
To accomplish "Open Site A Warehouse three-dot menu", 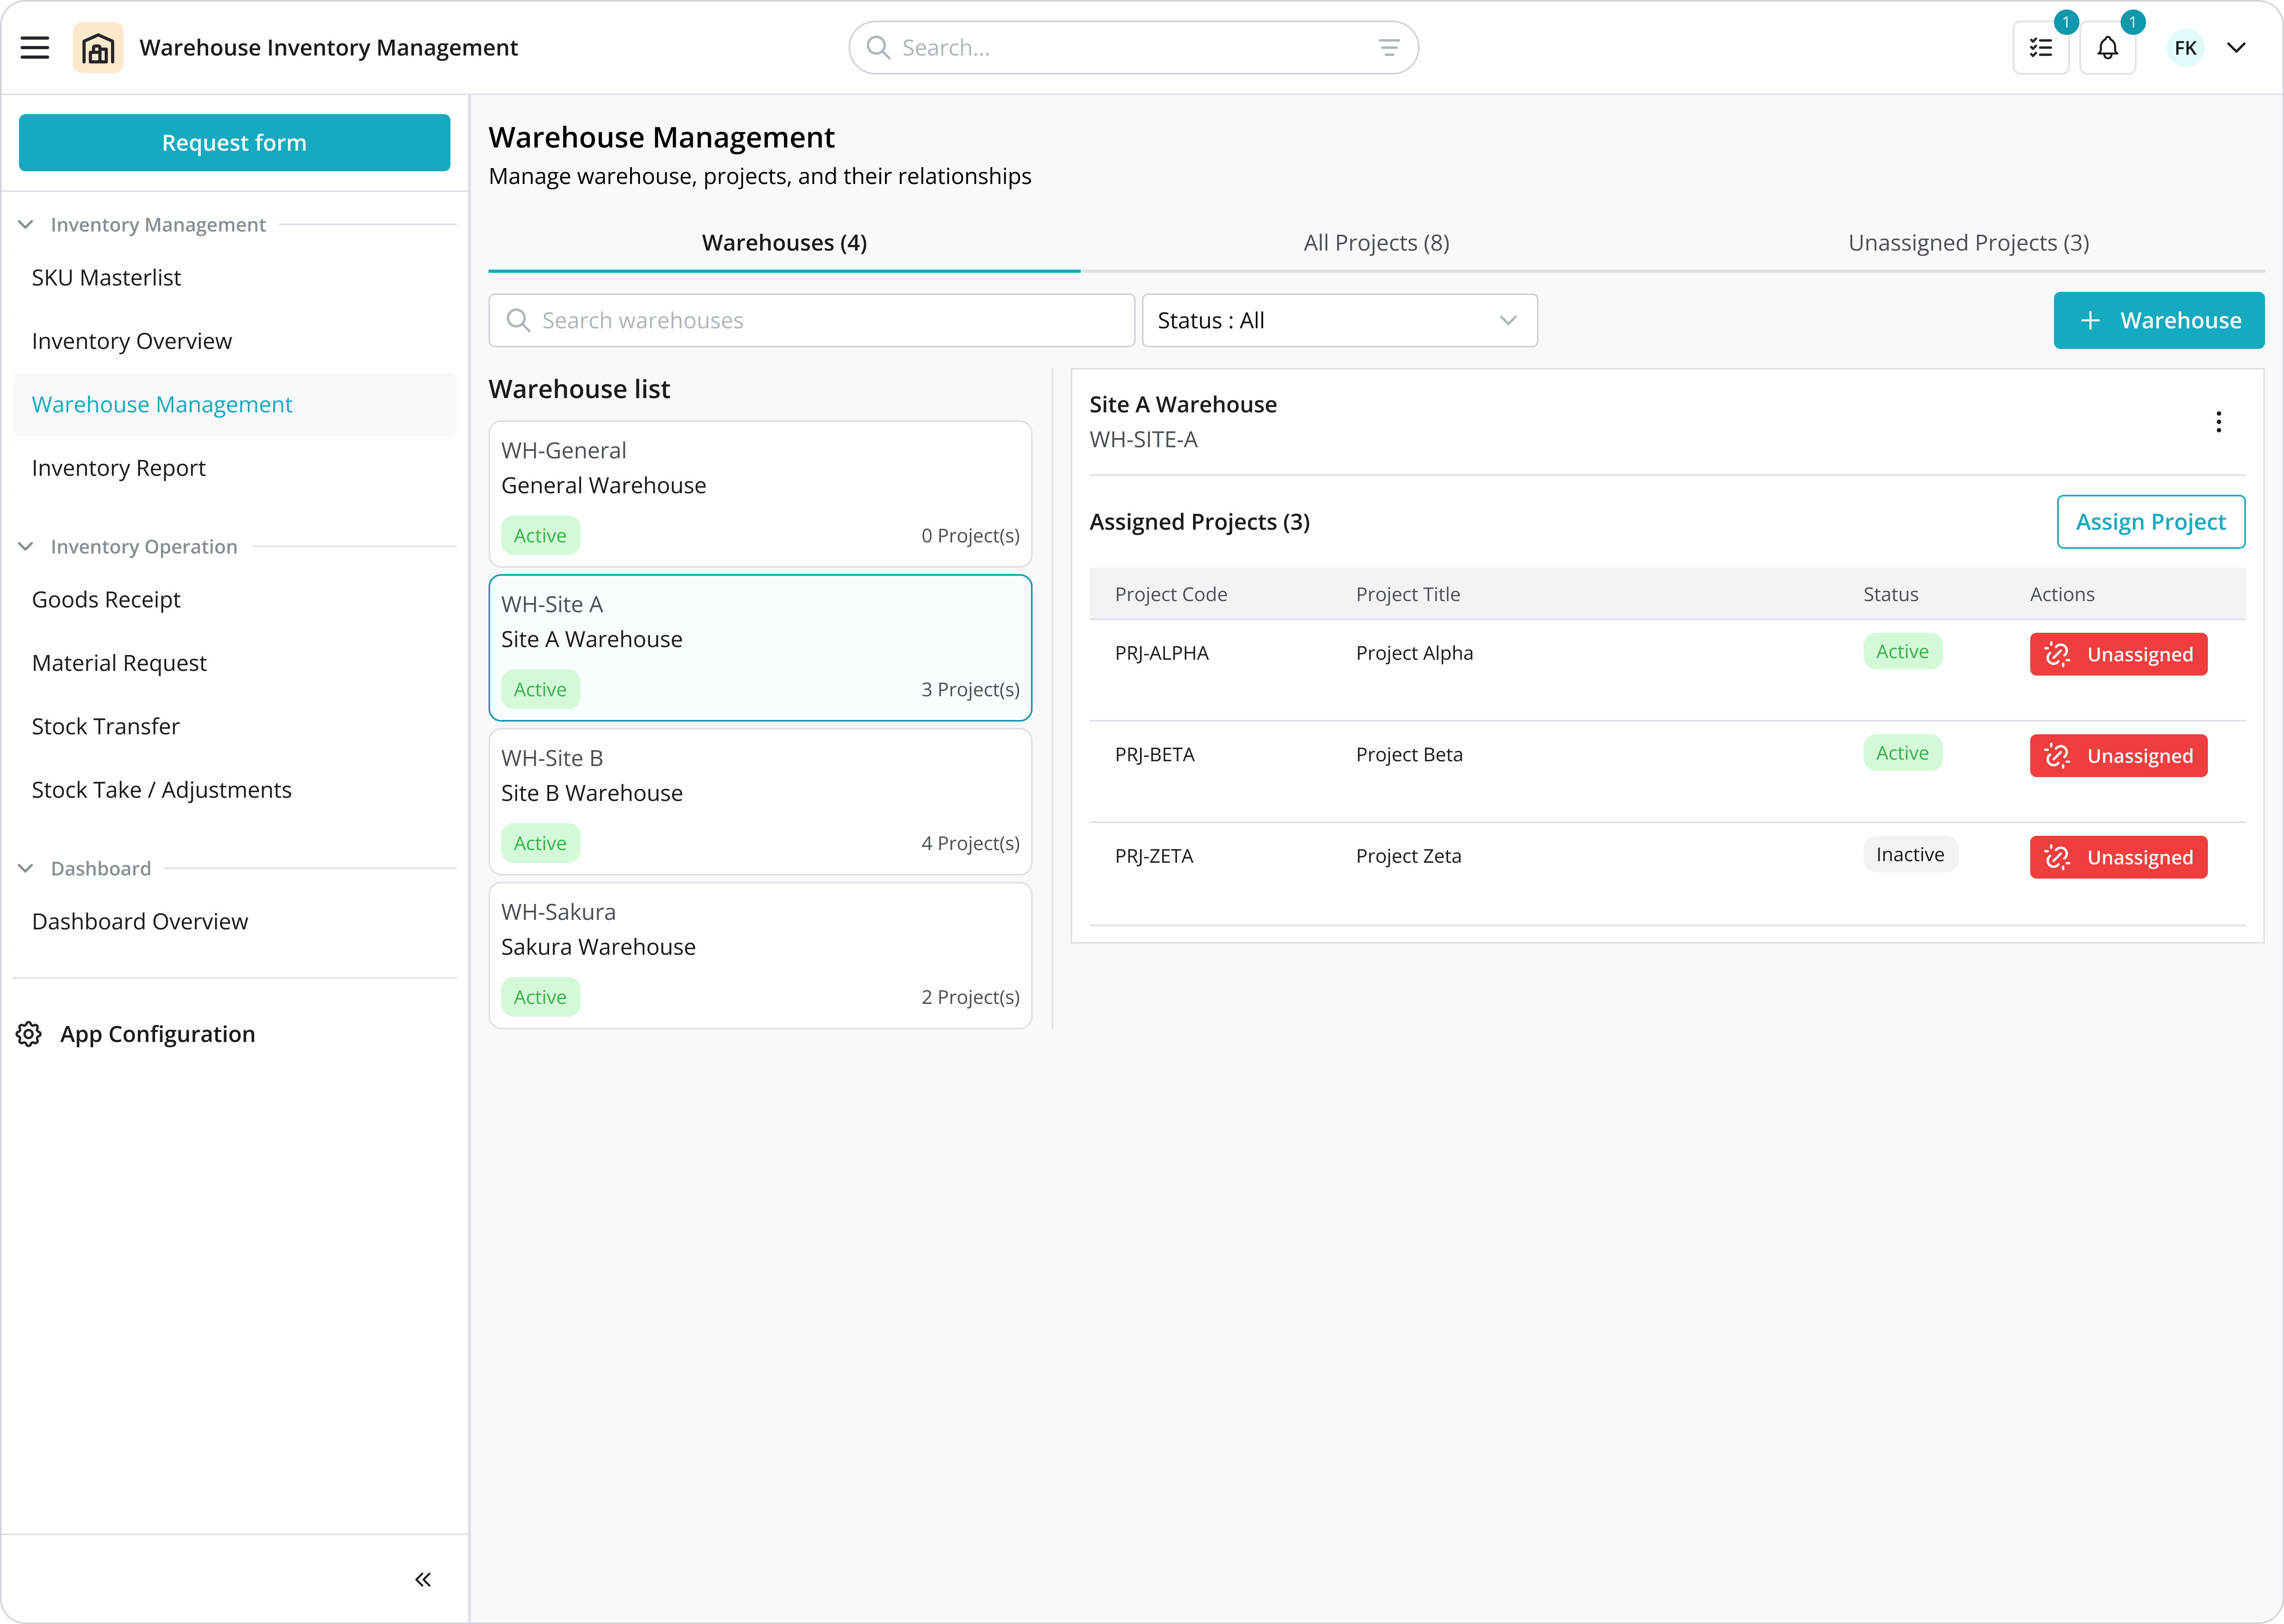I will tap(2218, 422).
